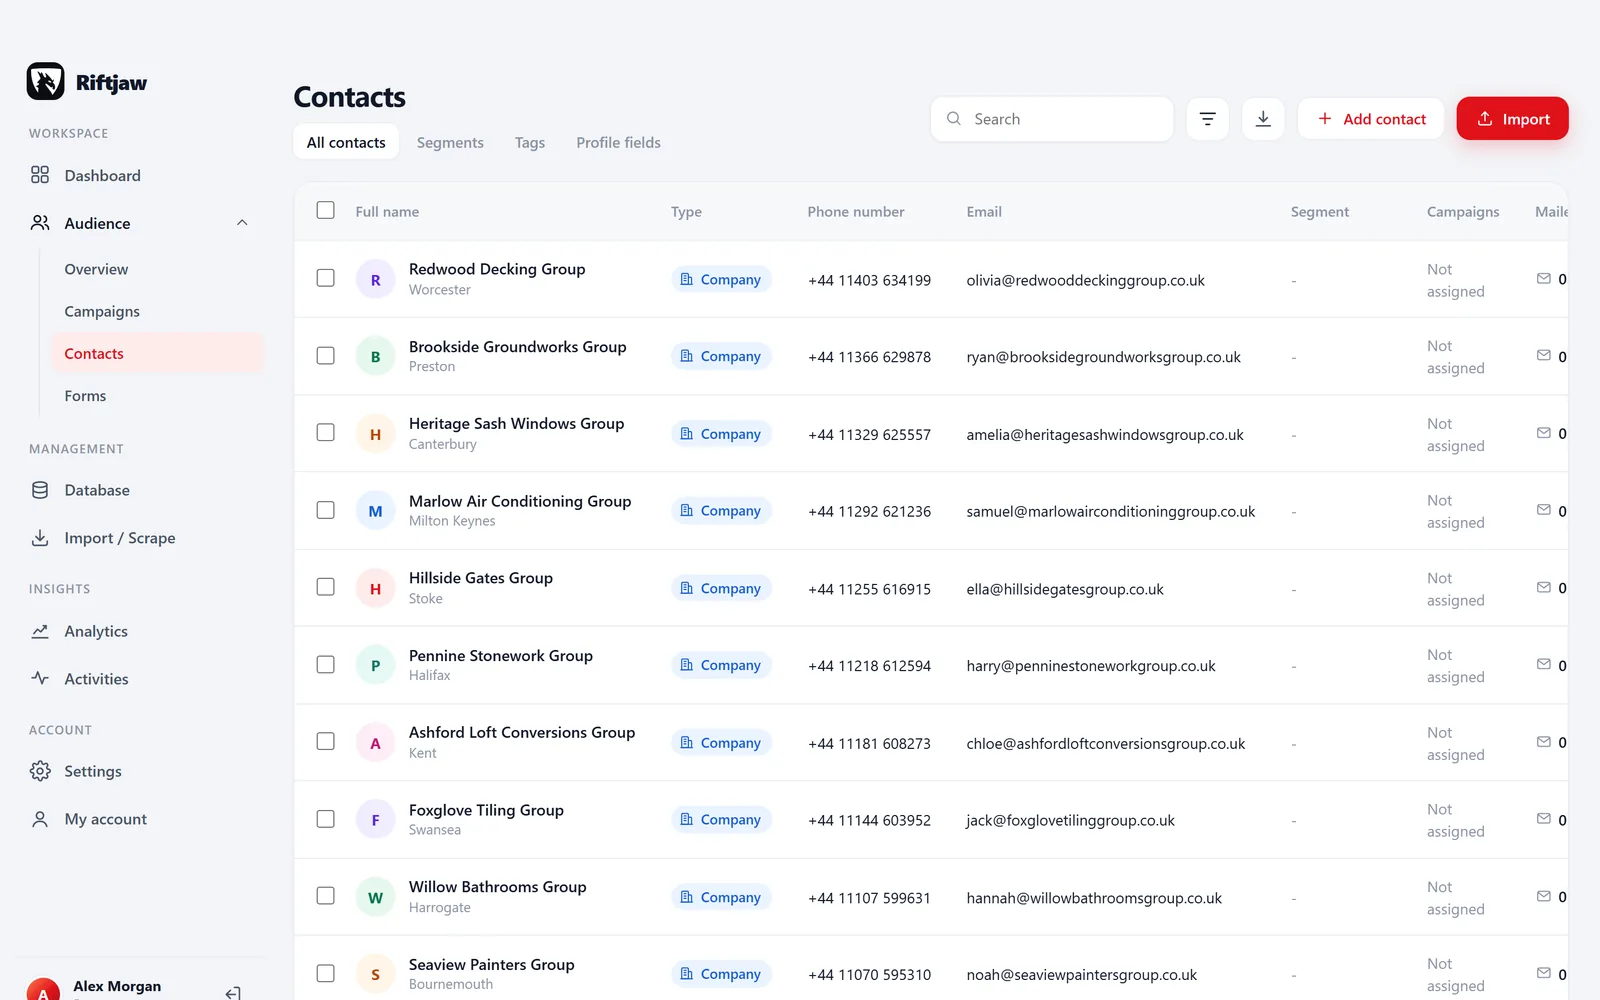Check the Brookside Groundworks Group checkbox
Screen dimensions: 1600x1000
click(x=325, y=355)
